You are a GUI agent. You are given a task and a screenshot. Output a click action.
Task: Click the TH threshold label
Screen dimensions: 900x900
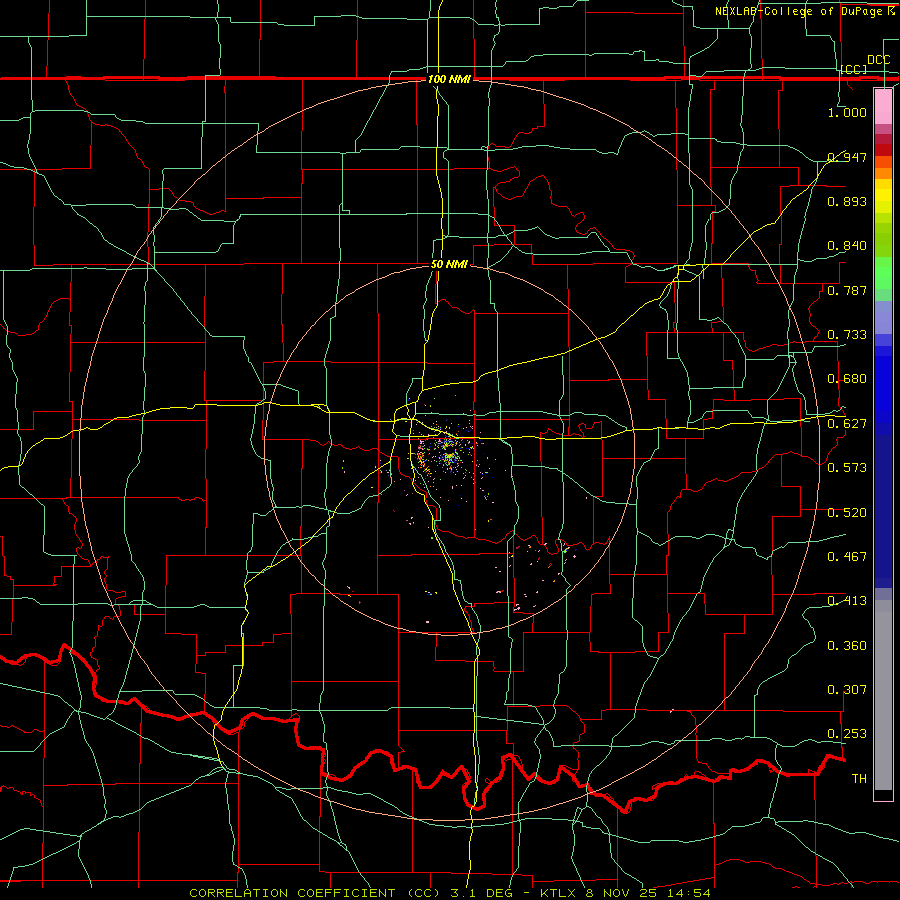859,779
